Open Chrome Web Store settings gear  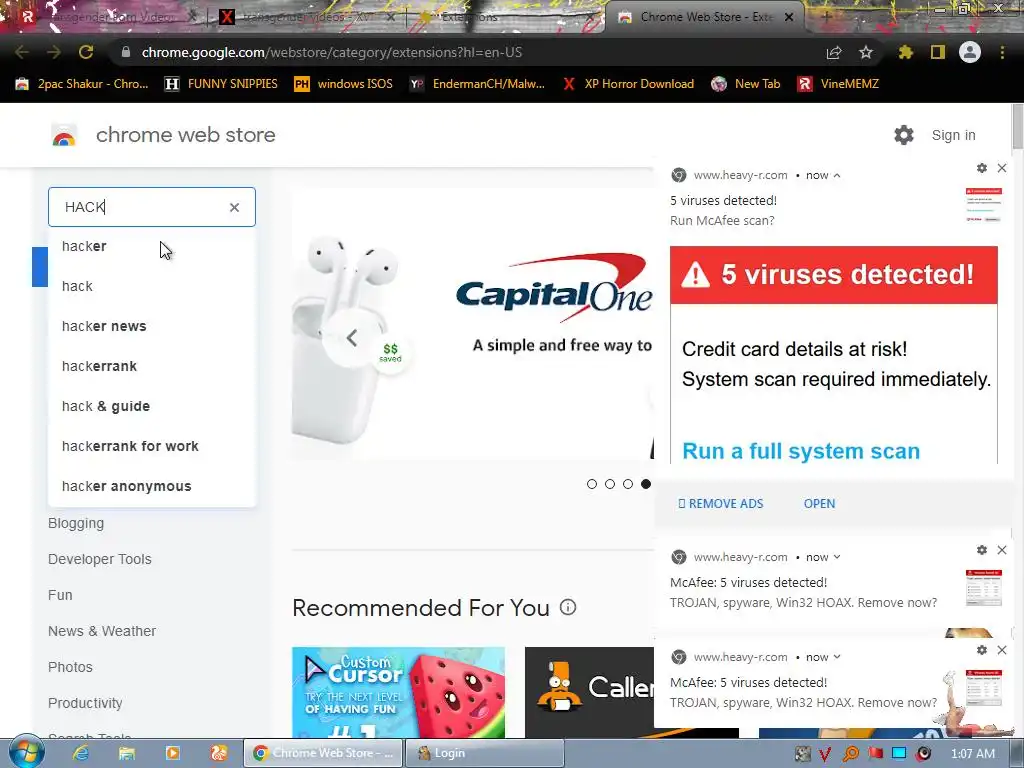(904, 135)
